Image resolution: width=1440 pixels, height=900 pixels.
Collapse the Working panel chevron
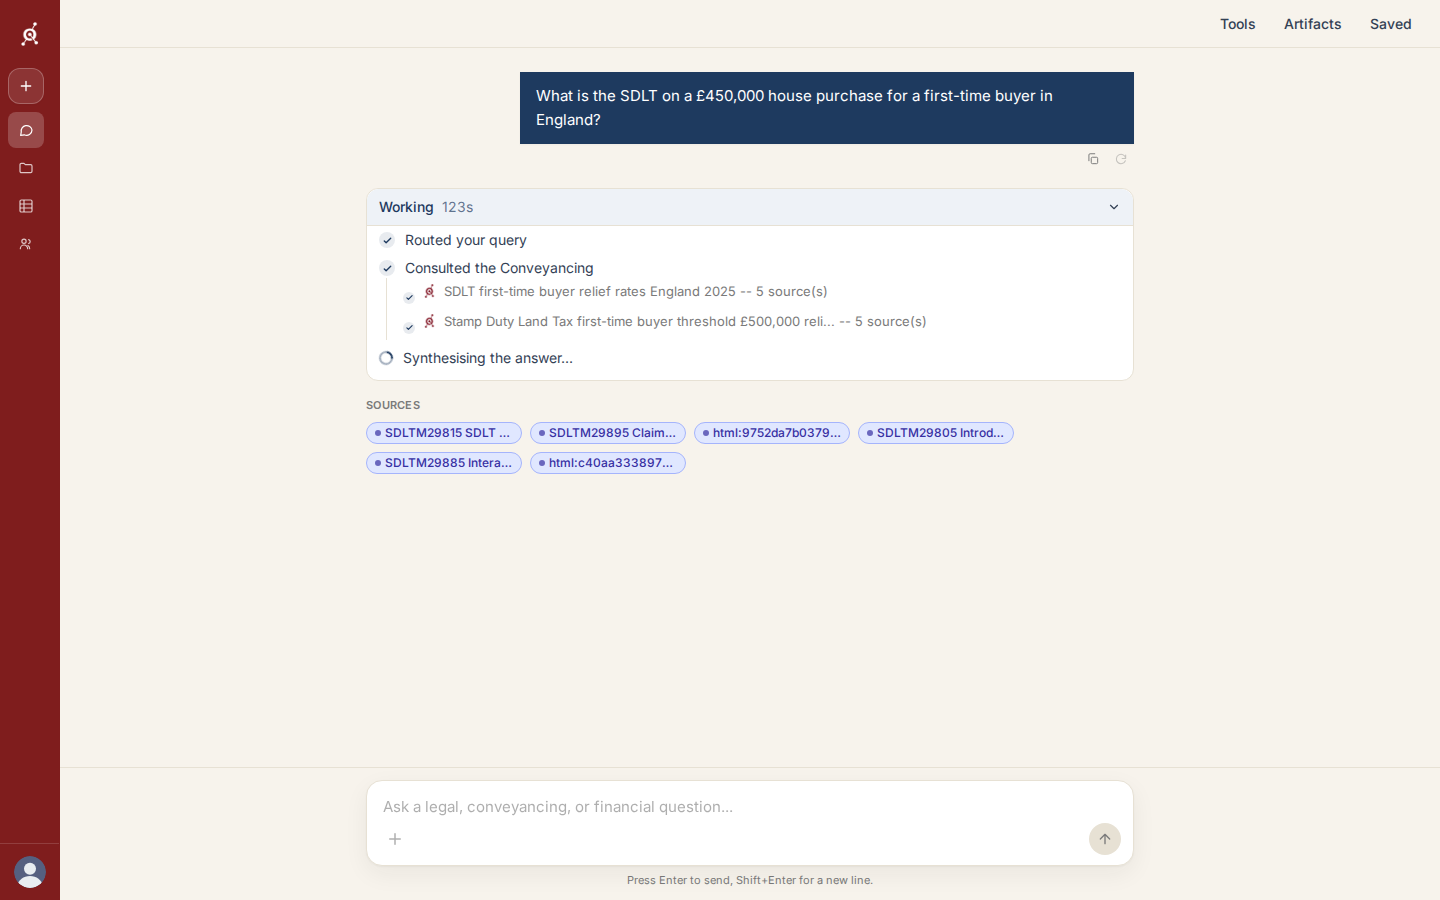coord(1114,207)
